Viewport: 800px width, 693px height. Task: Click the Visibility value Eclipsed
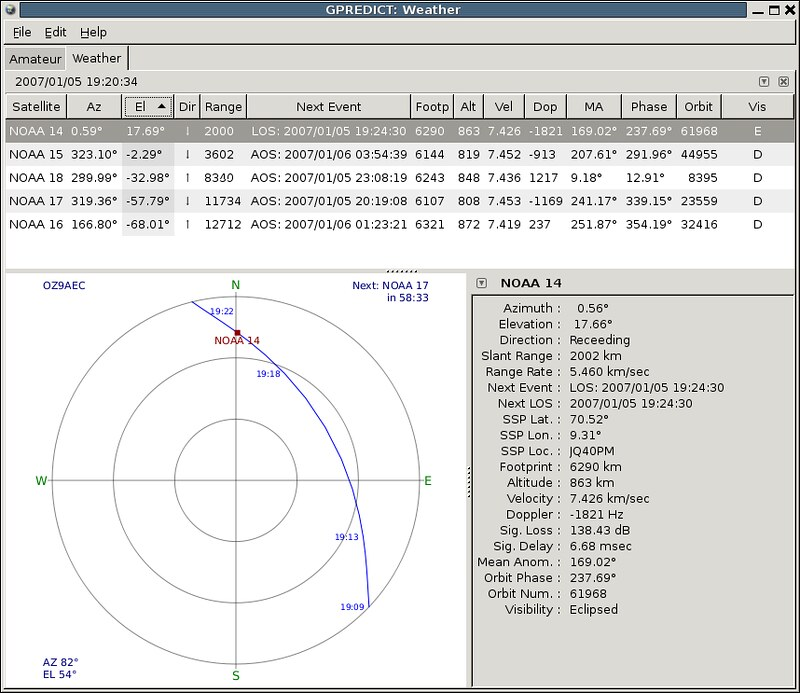(593, 609)
